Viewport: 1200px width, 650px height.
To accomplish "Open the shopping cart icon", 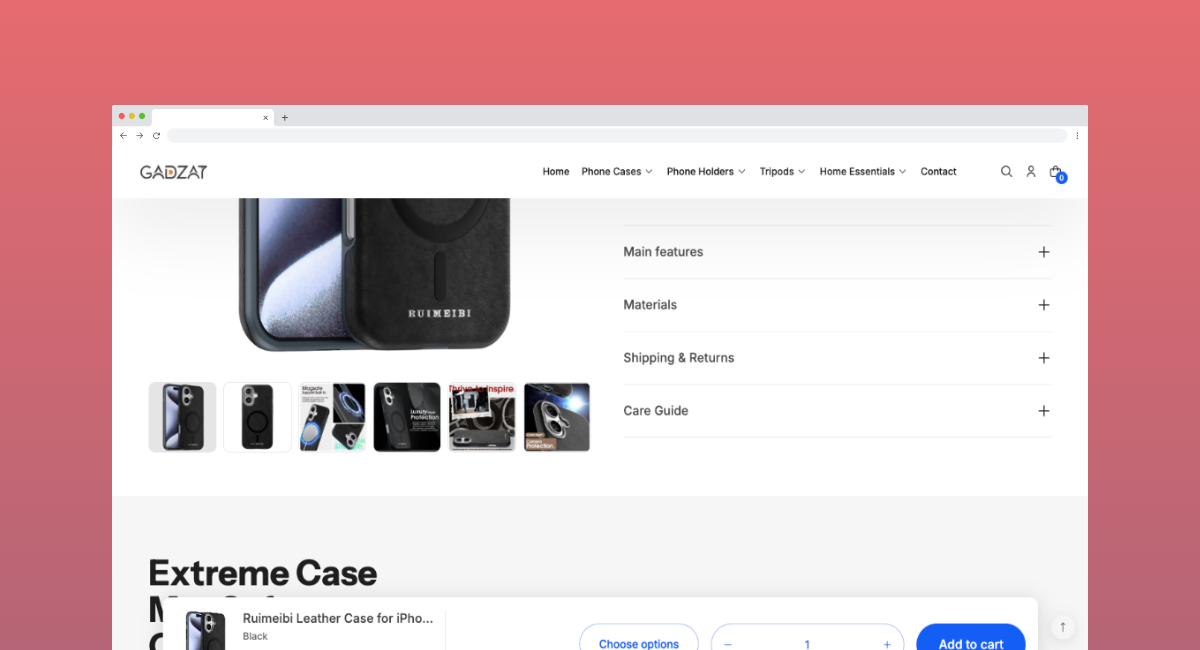I will (x=1055, y=171).
